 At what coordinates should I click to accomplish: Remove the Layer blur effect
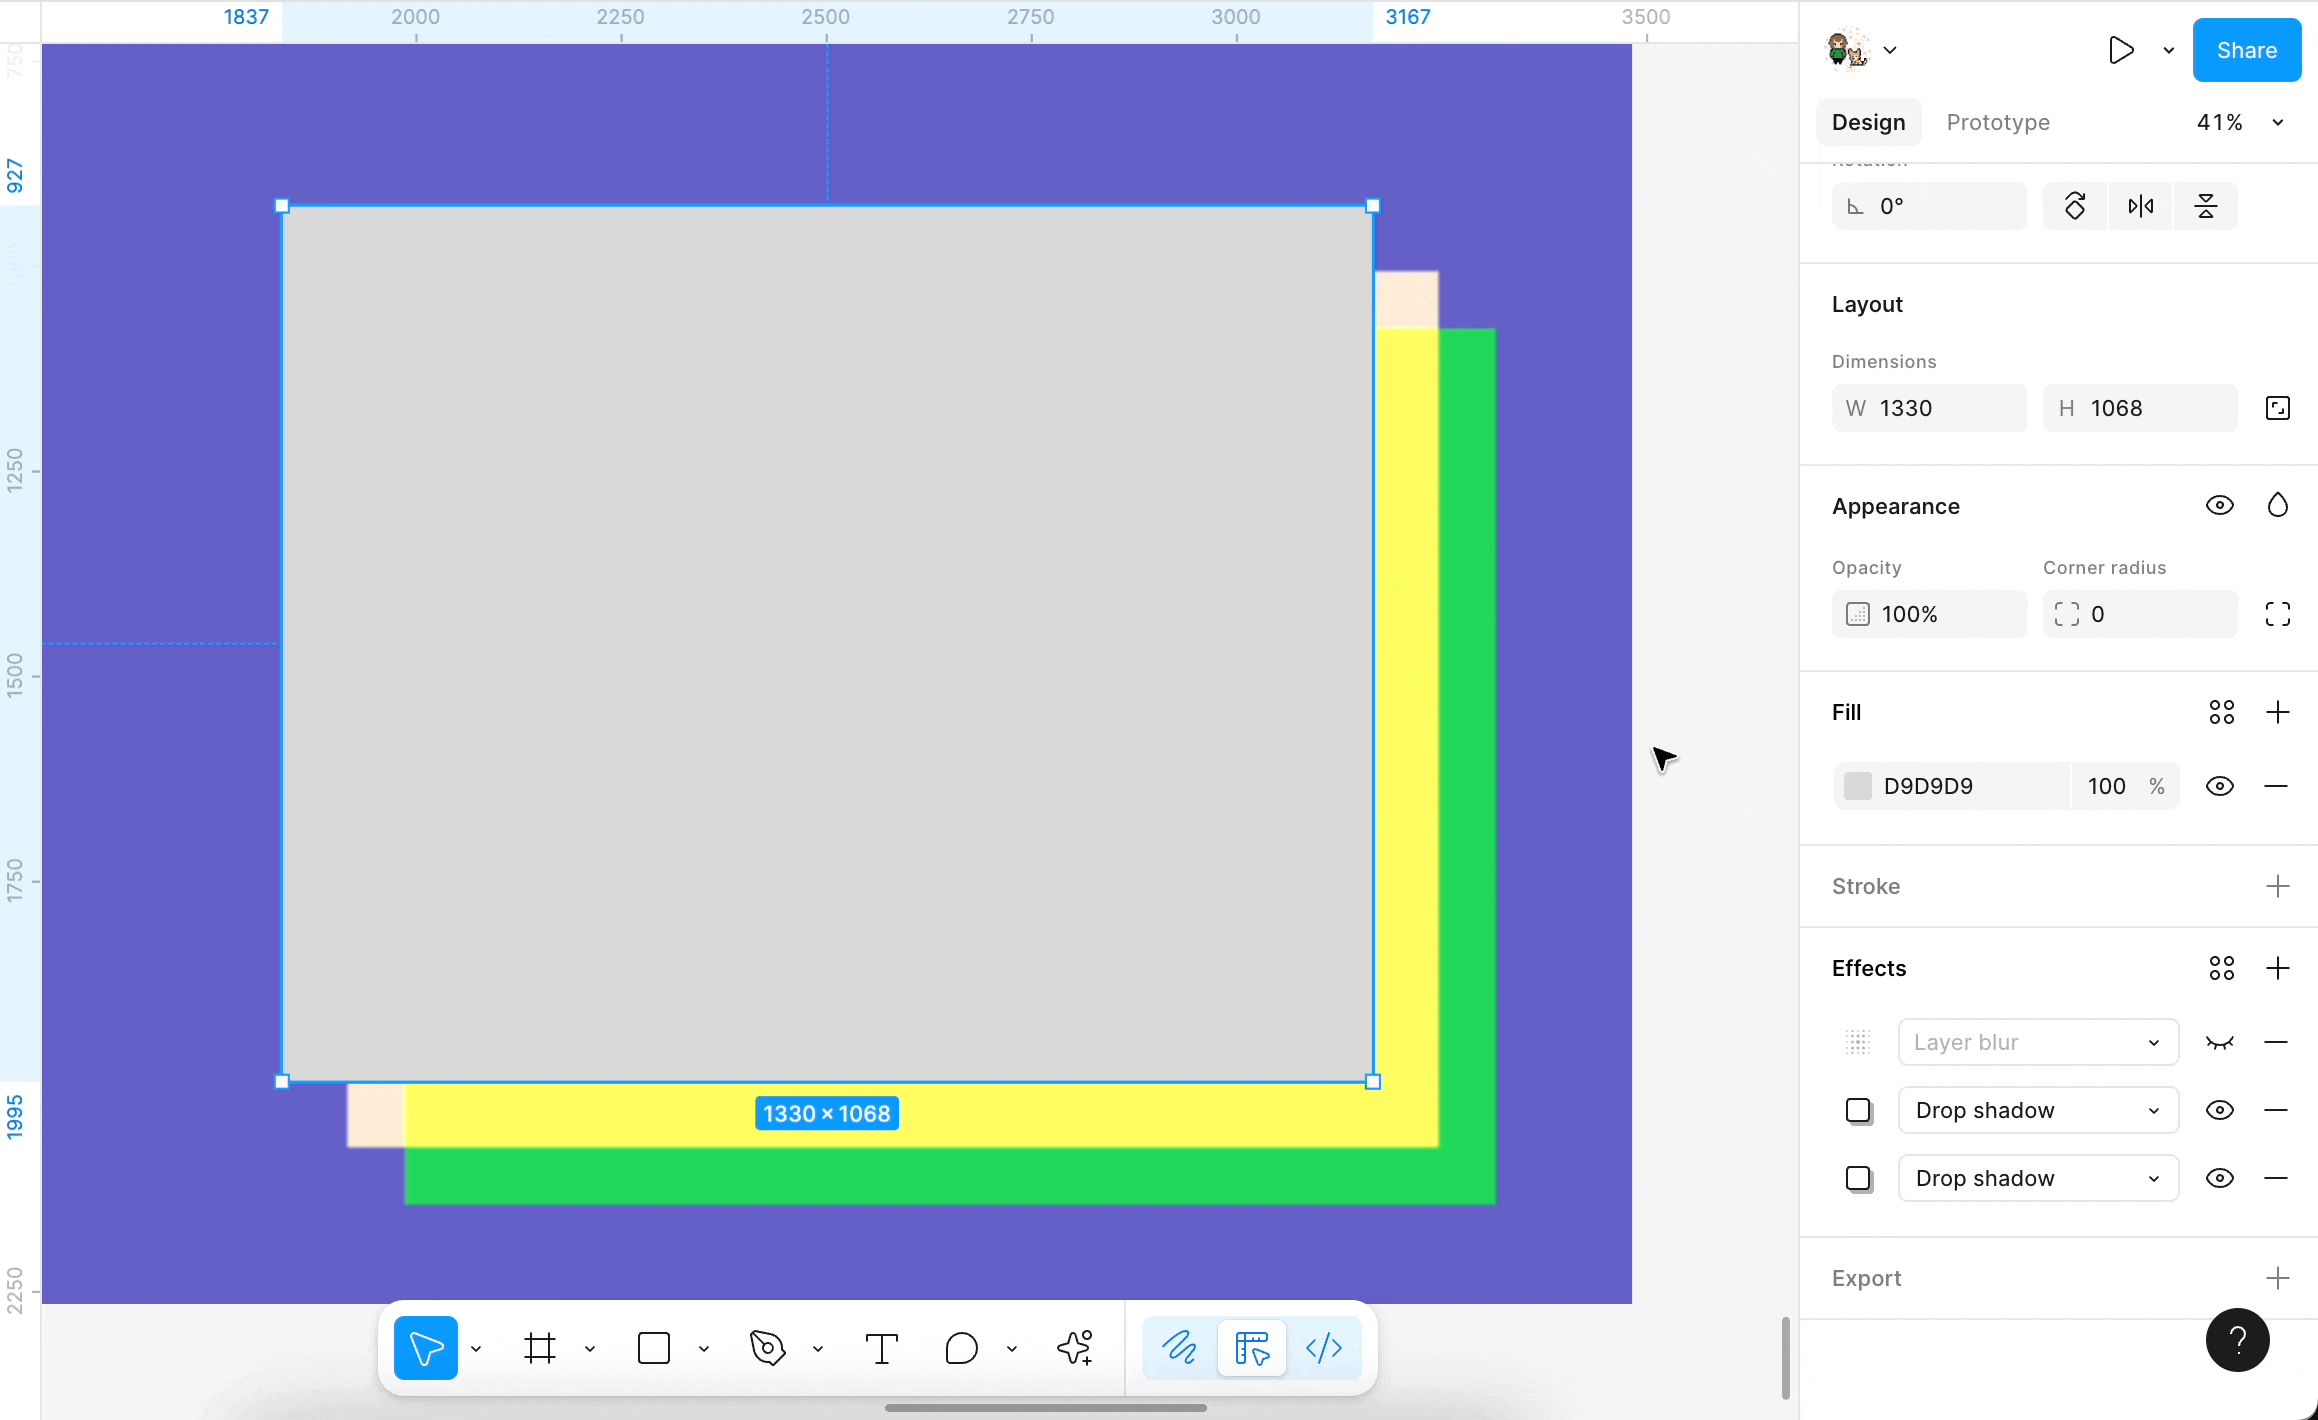pos(2276,1042)
